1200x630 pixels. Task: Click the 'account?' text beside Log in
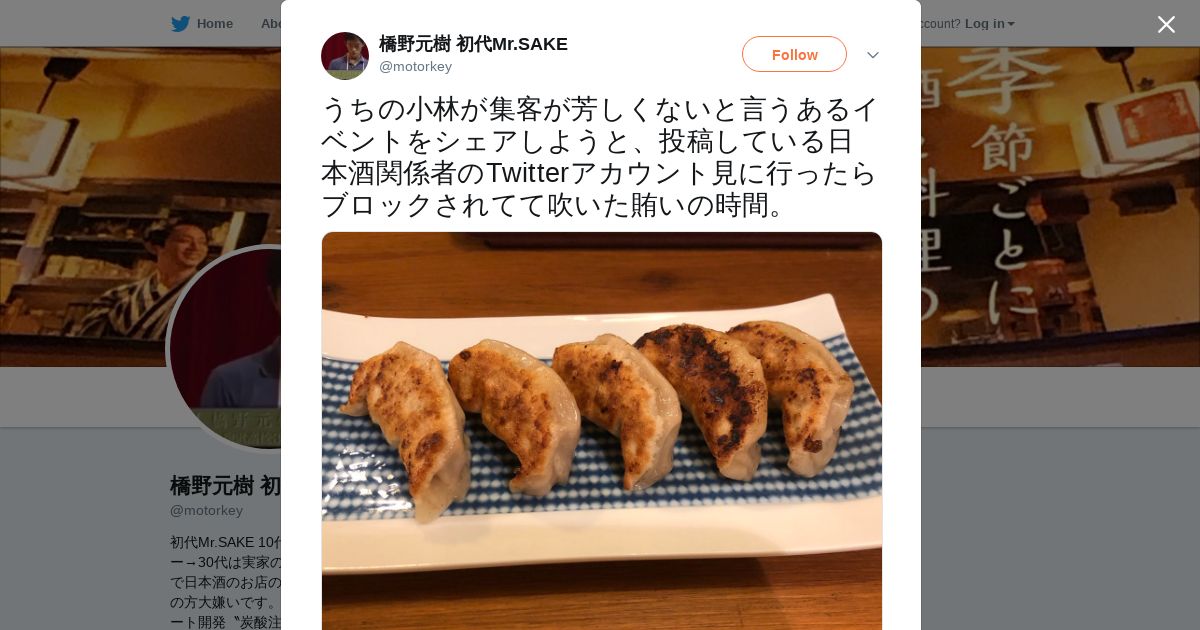940,24
